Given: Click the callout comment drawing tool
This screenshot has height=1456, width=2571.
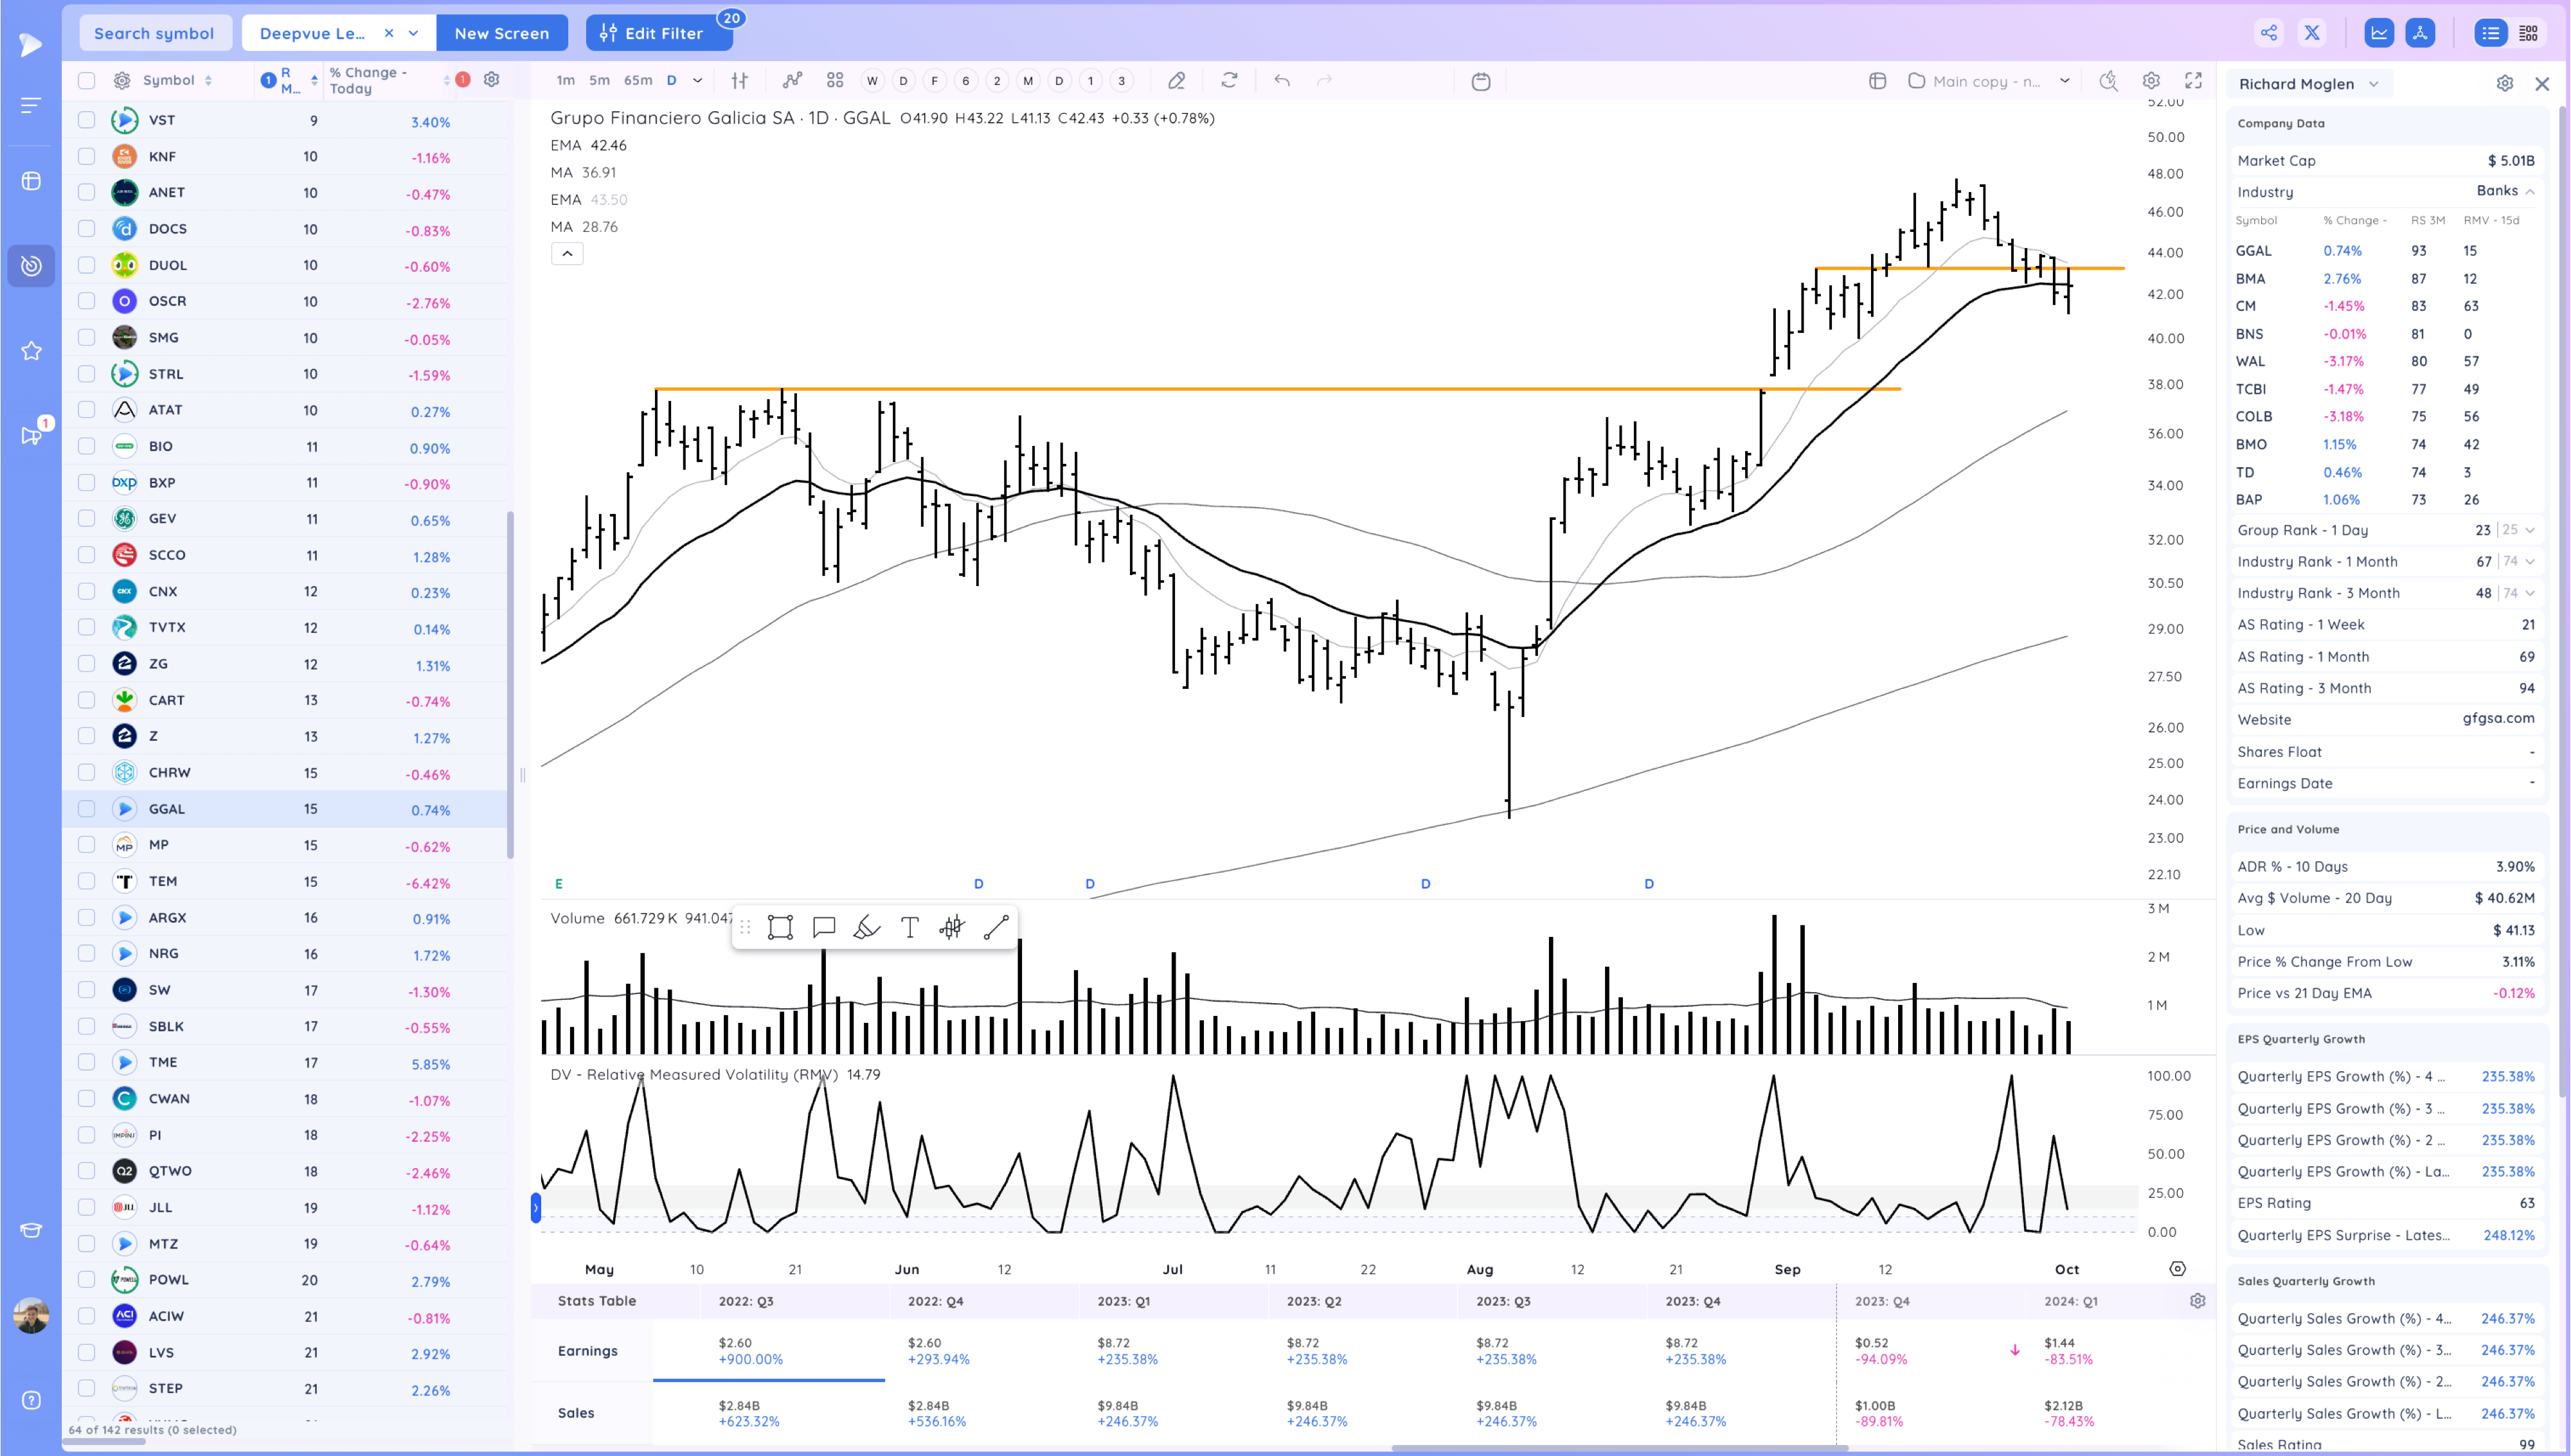Looking at the screenshot, I should pyautogui.click(x=823, y=928).
